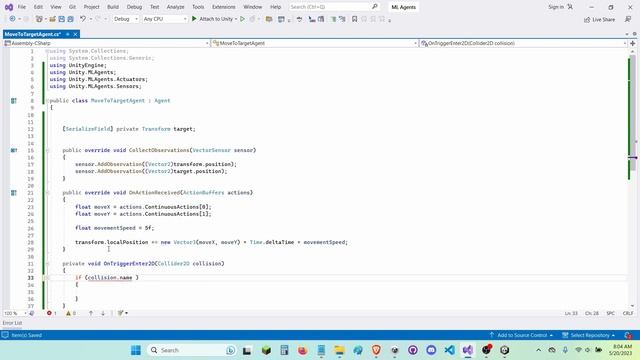Open the File menu
The image size is (640, 360).
tap(22, 7)
